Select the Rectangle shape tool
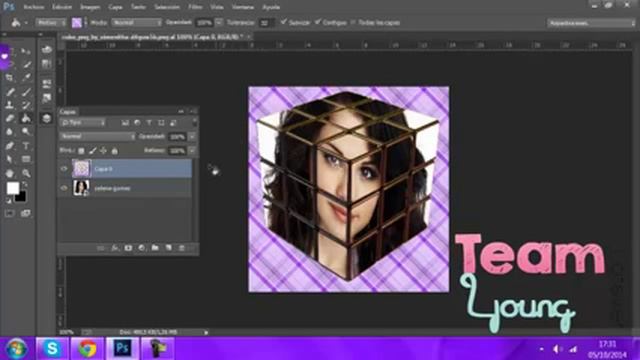This screenshot has height=360, width=640. pos(26,159)
